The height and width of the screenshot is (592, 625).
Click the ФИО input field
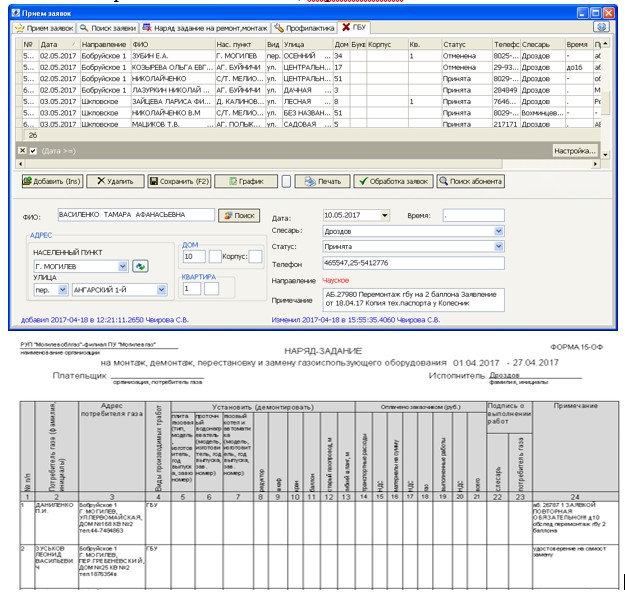pyautogui.click(x=136, y=215)
